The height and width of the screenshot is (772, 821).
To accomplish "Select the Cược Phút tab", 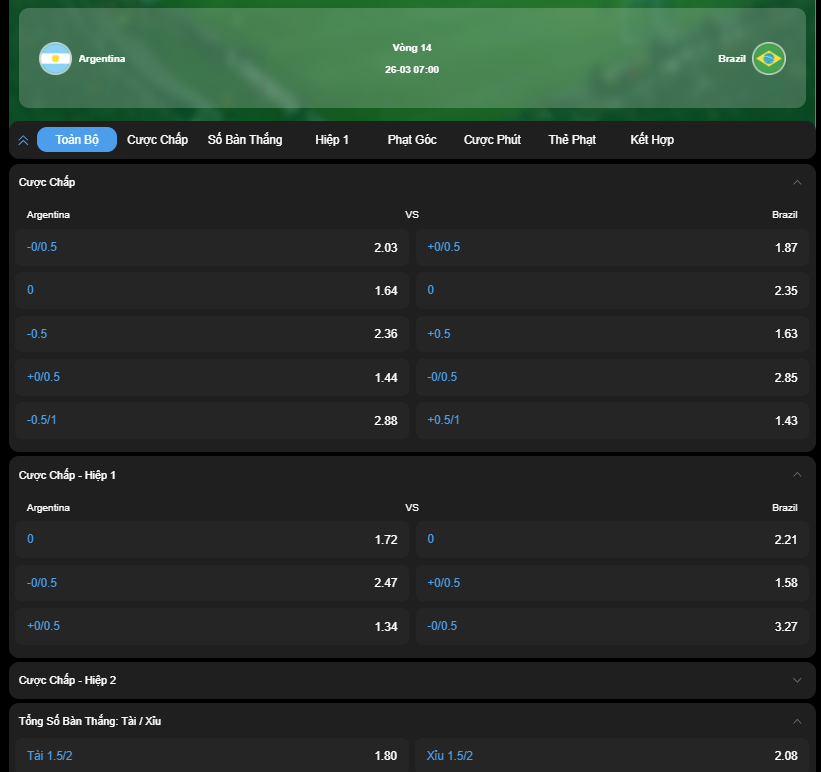I will coord(492,139).
